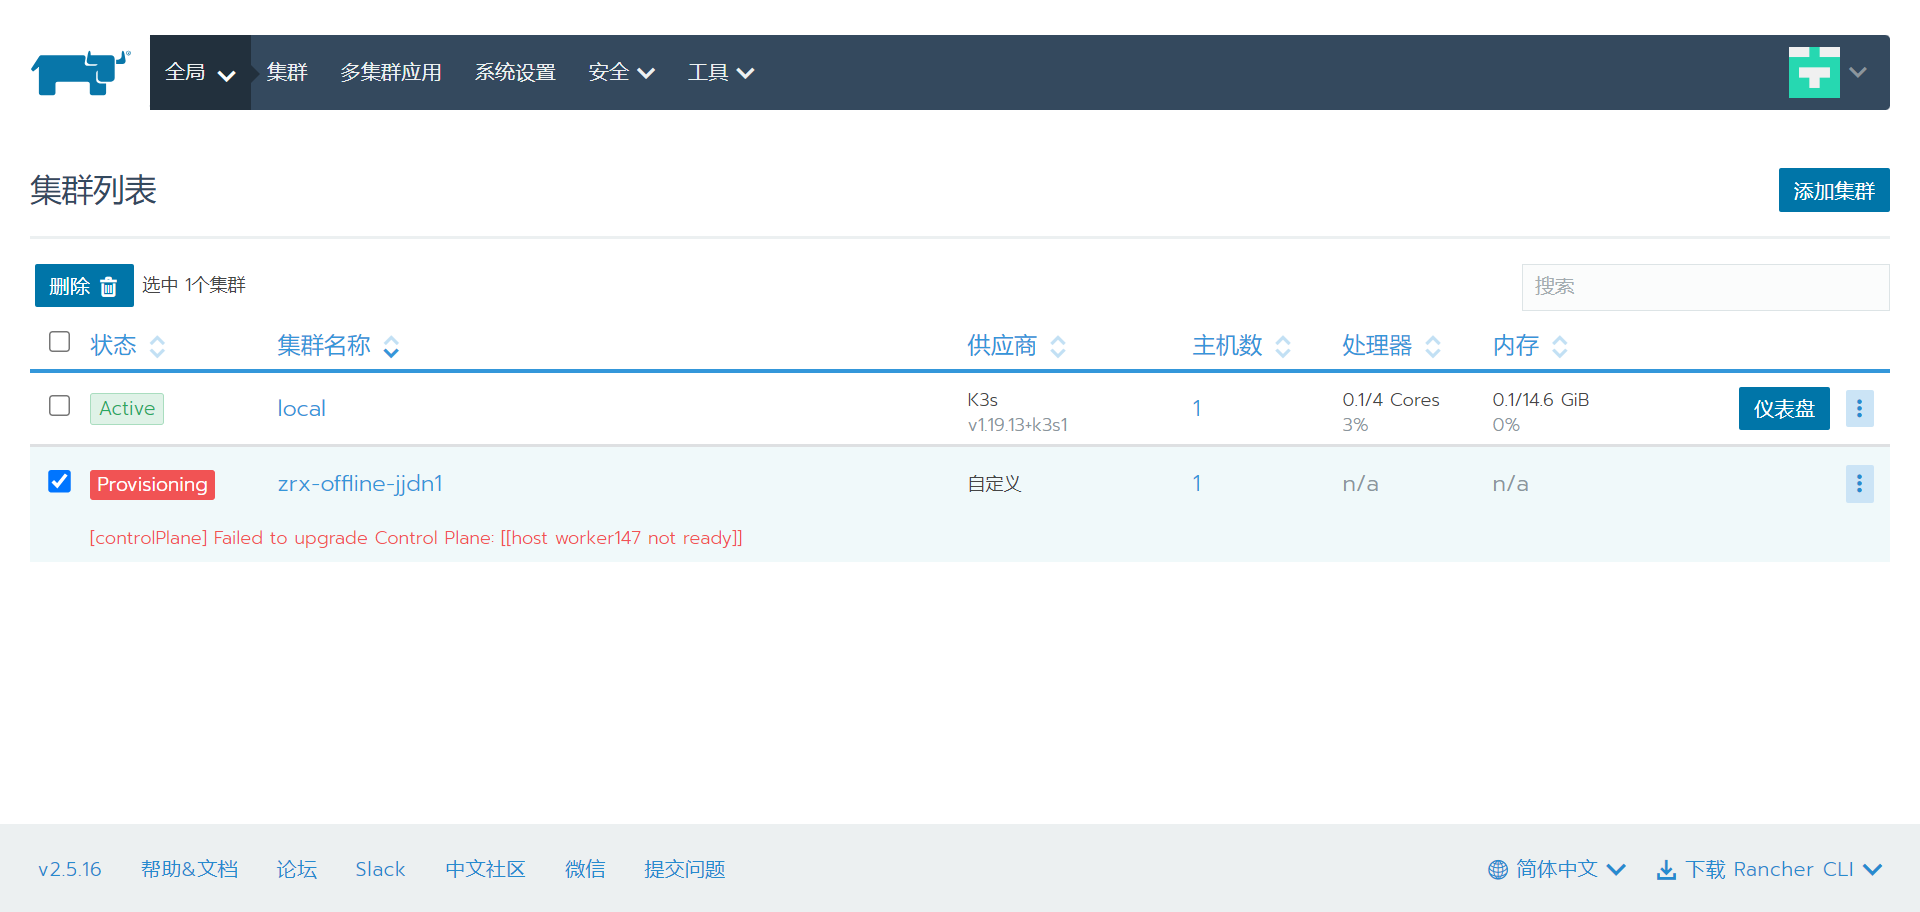Open the zrx-offline-jjdn1 cluster link

coord(360,484)
